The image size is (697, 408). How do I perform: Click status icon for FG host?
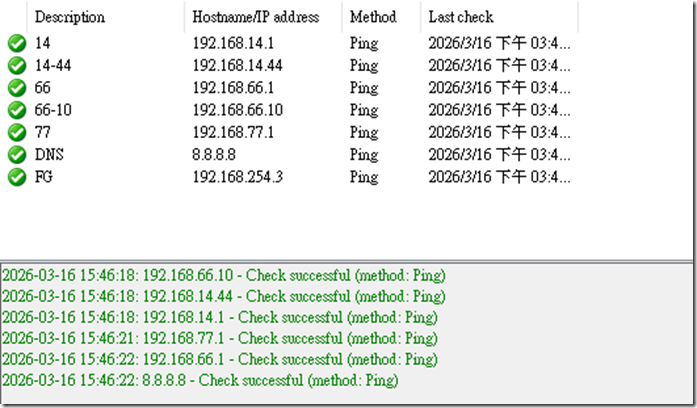(x=16, y=176)
